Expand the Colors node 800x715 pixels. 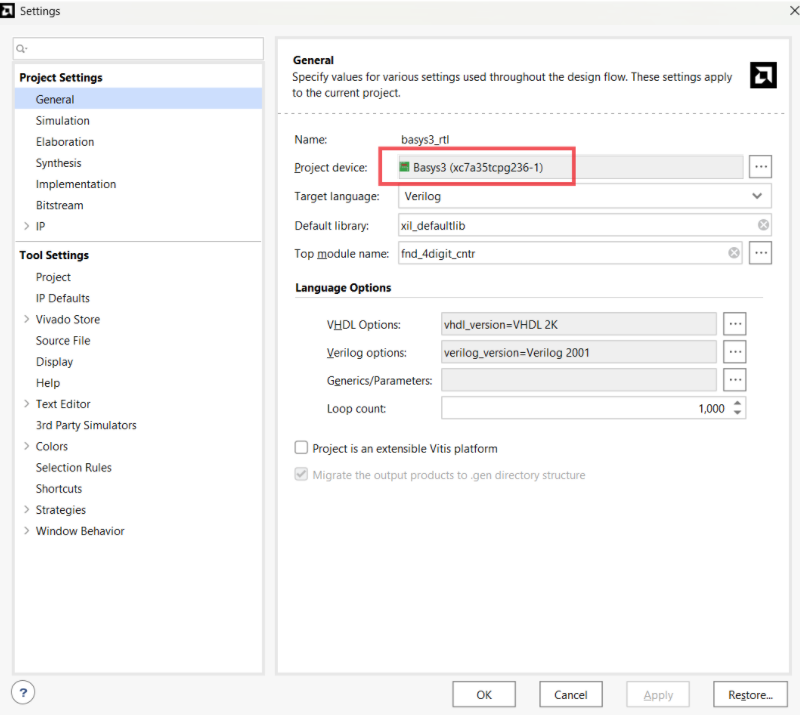point(27,446)
